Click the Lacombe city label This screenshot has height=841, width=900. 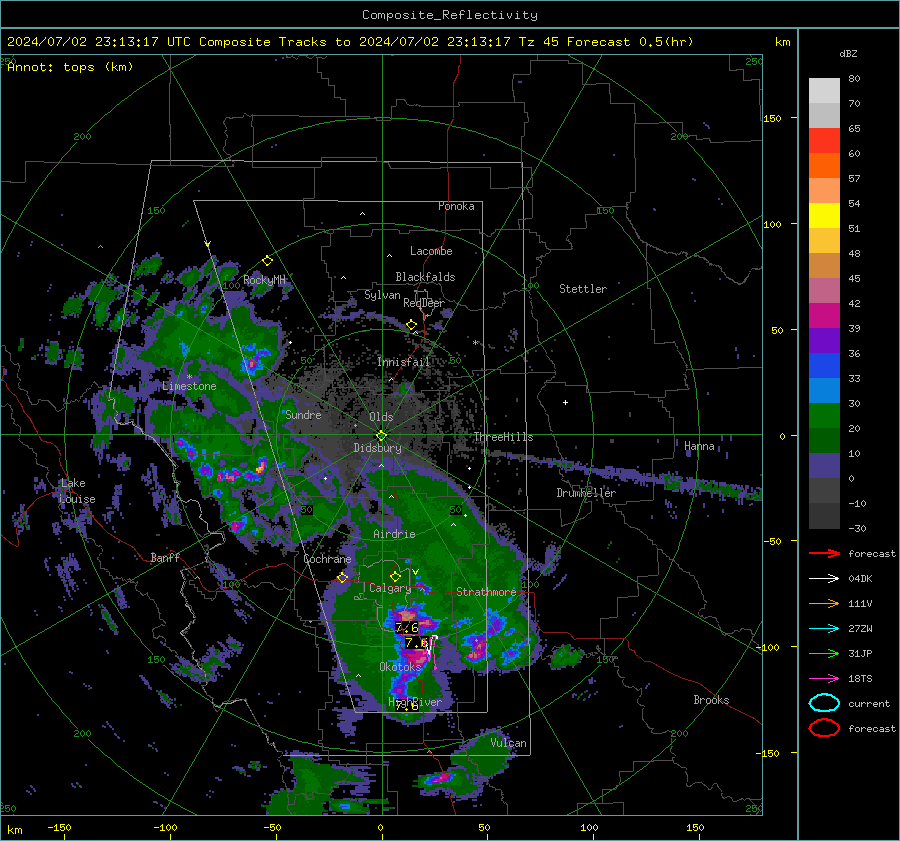(x=431, y=251)
